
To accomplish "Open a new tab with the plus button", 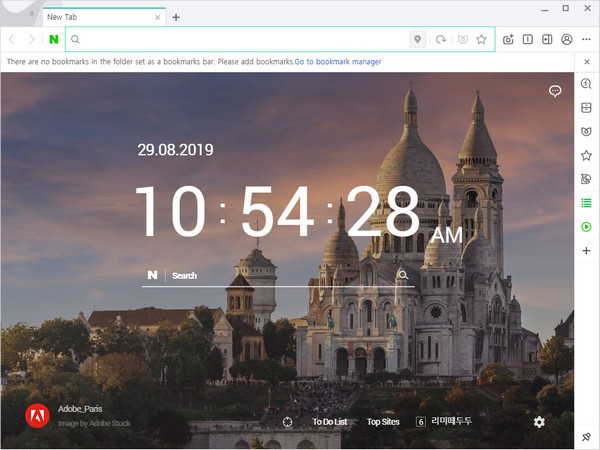I will click(176, 17).
